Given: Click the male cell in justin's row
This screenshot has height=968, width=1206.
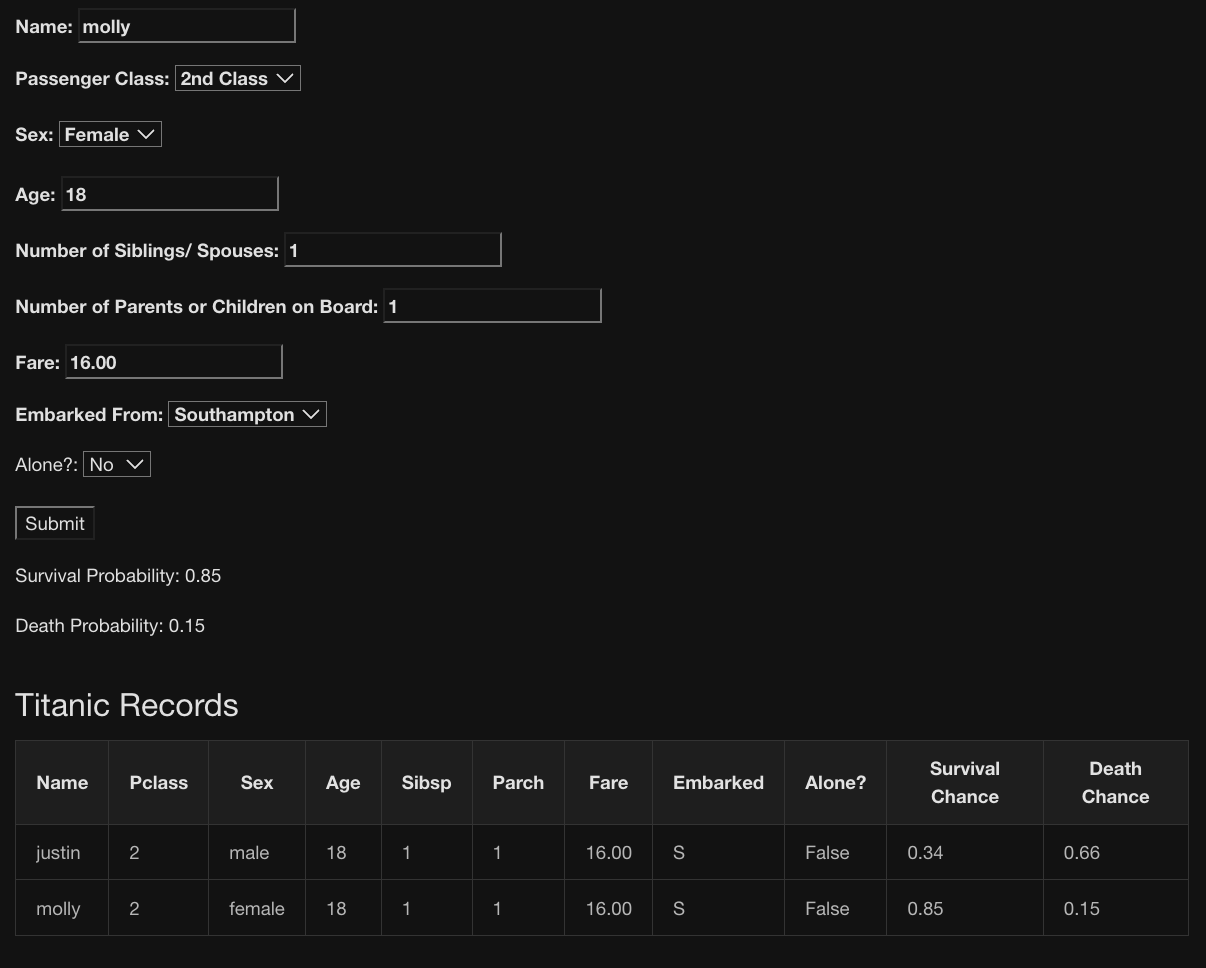Looking at the screenshot, I should (x=257, y=853).
